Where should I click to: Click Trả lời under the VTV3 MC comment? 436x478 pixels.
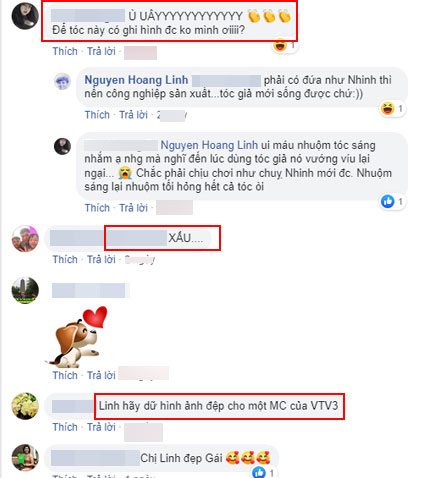(x=101, y=427)
